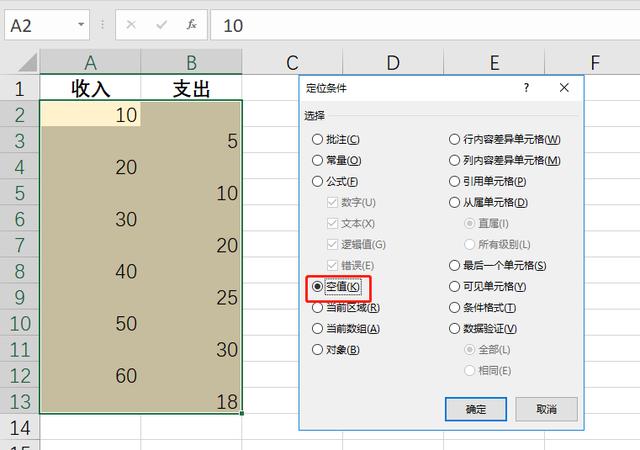Select the 全部(L) radio option

click(x=487, y=350)
